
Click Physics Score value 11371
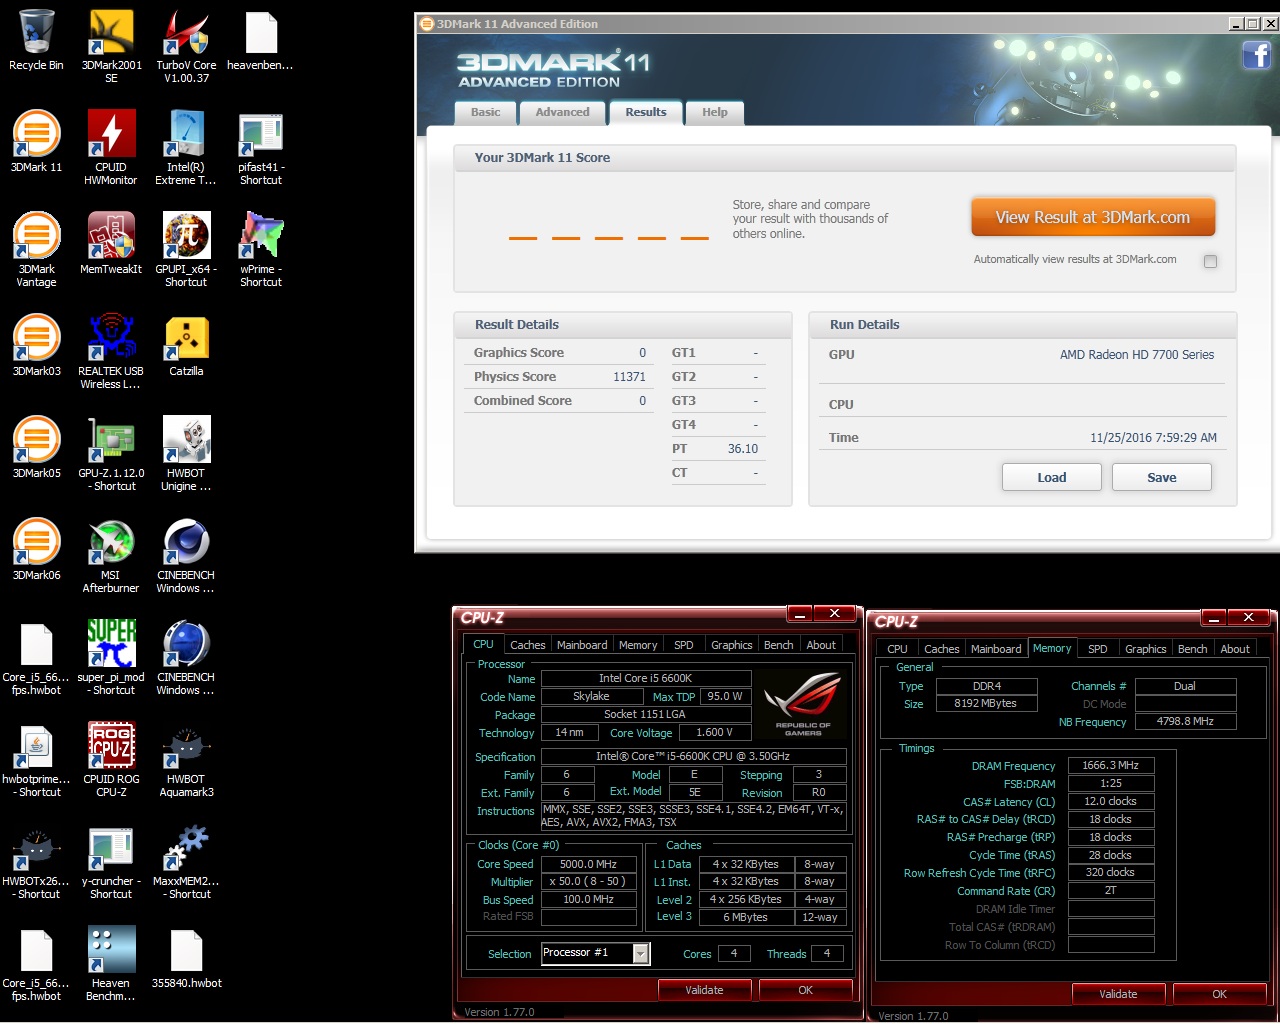click(629, 377)
